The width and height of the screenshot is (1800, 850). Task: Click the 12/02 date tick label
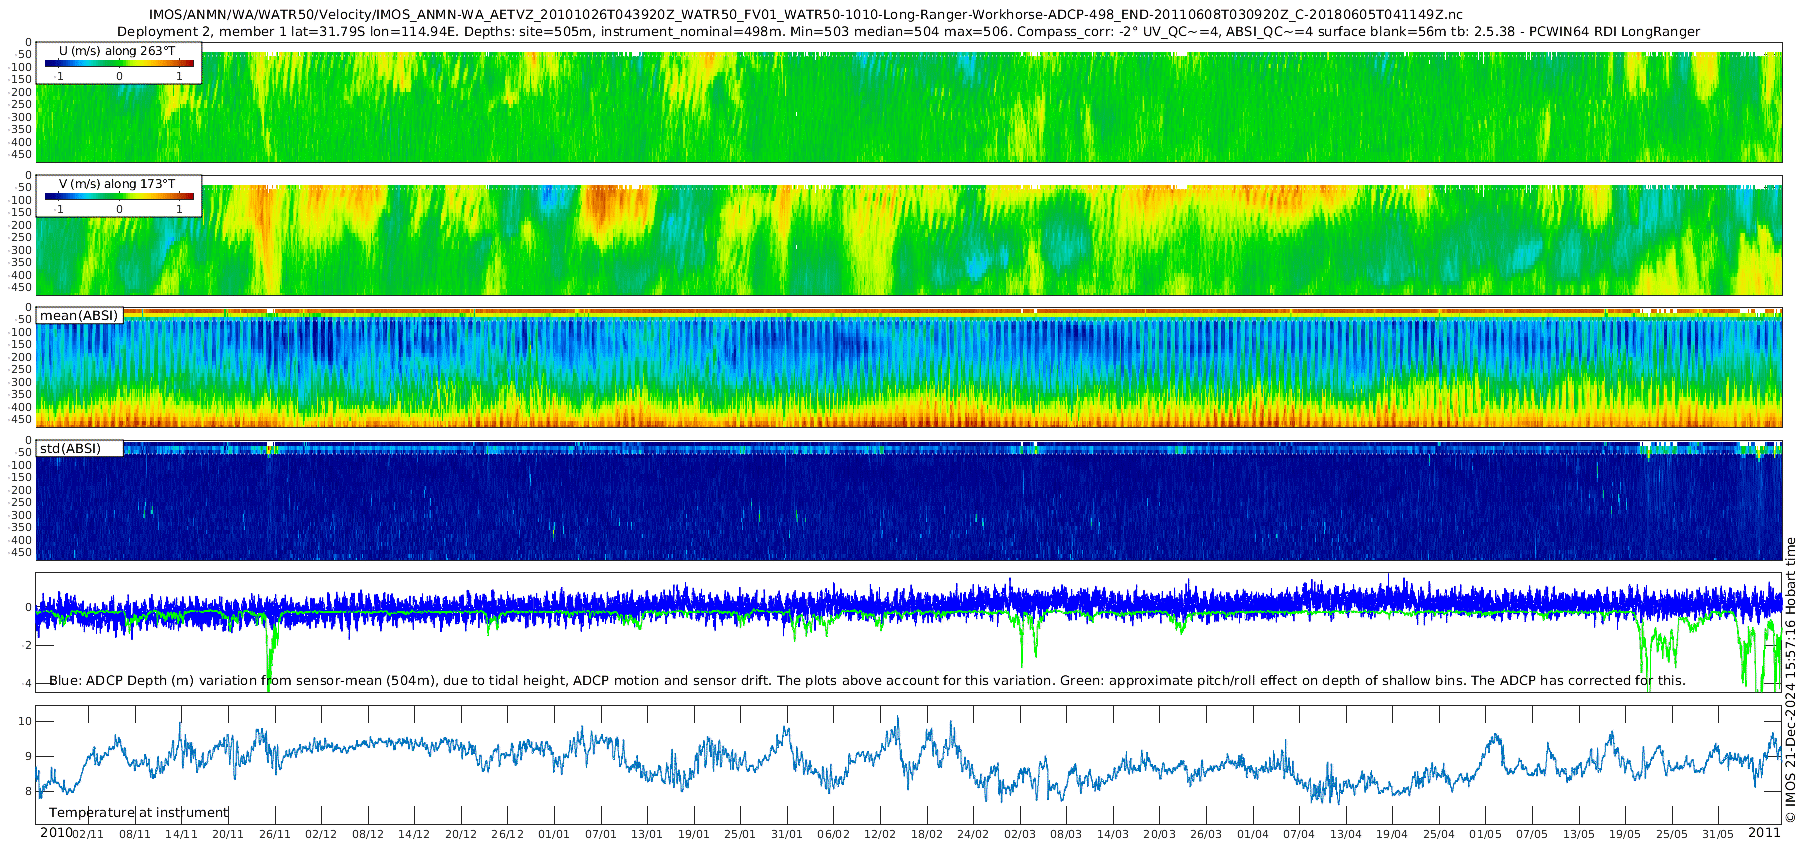880,835
